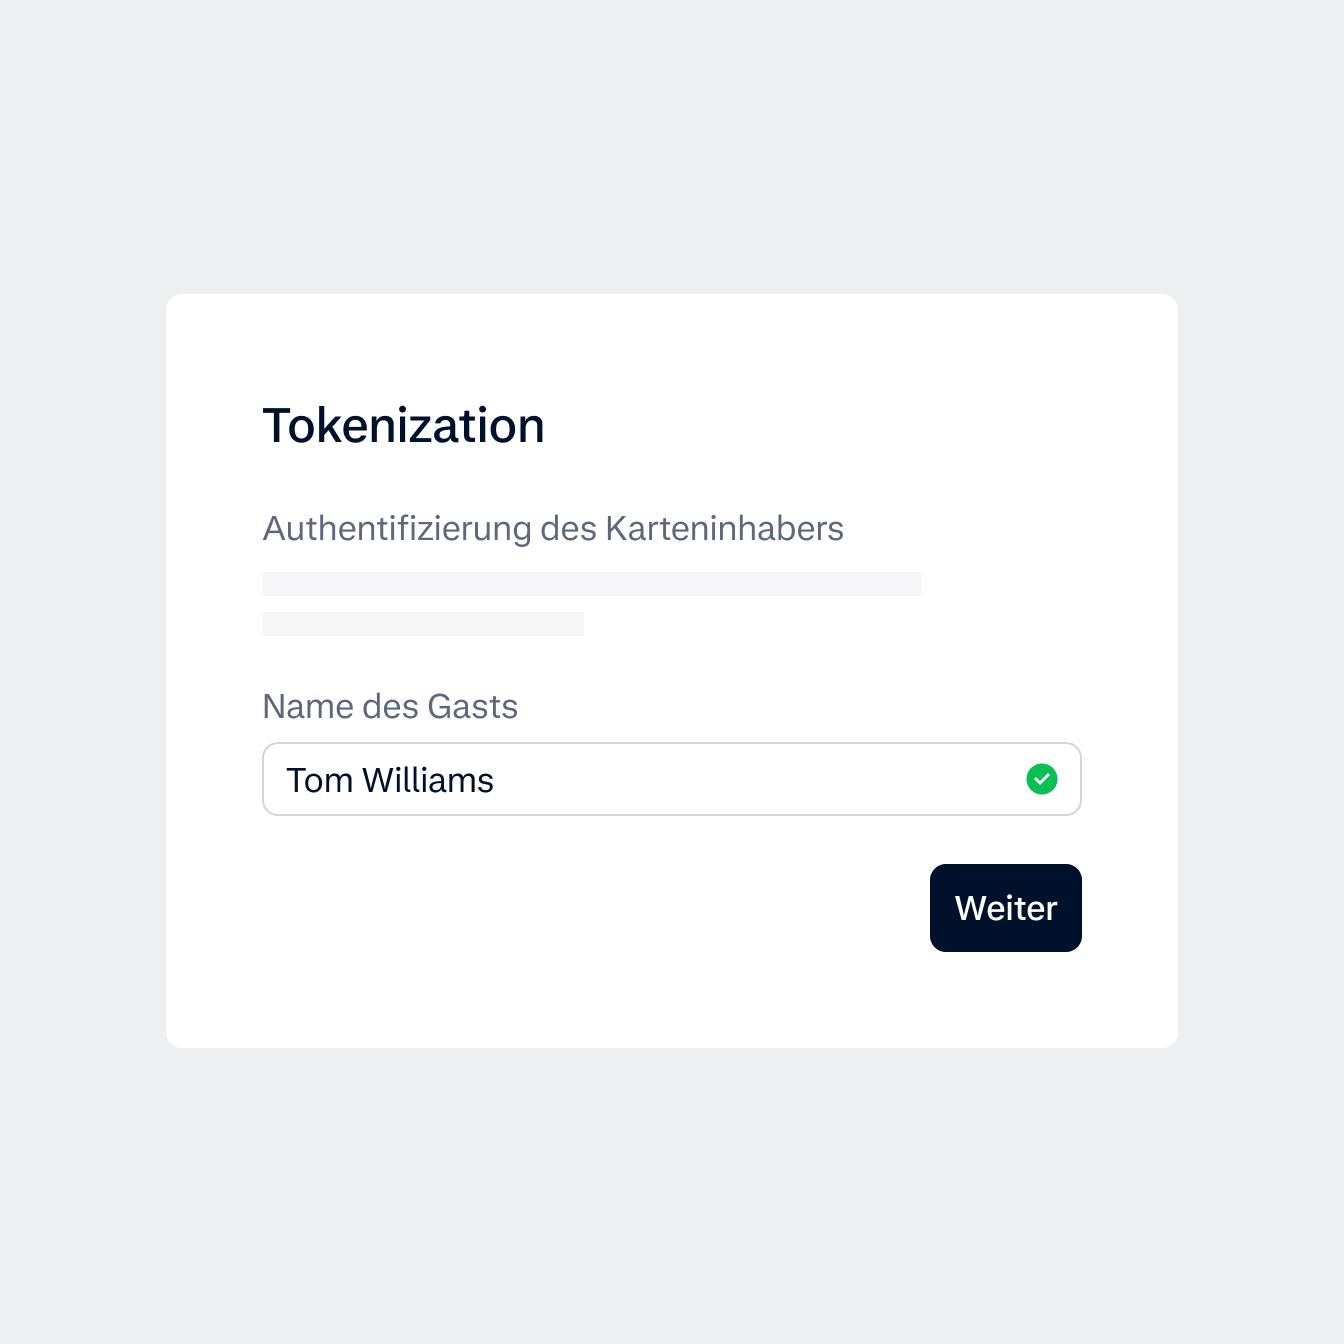Screen dimensions: 1344x1344
Task: Click the word Williams in the field
Action: point(428,780)
